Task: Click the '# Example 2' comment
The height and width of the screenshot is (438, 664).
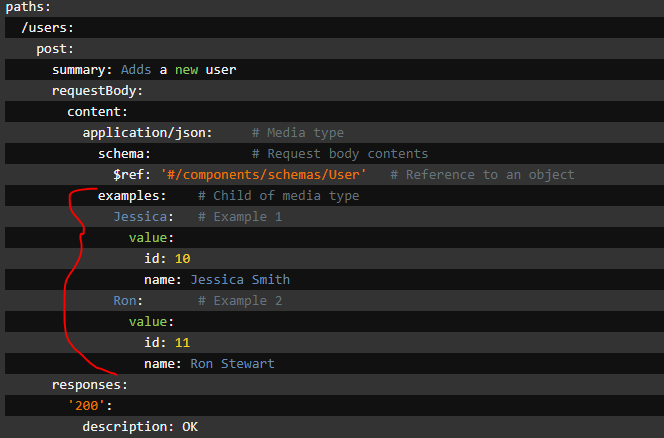Action: (x=240, y=301)
